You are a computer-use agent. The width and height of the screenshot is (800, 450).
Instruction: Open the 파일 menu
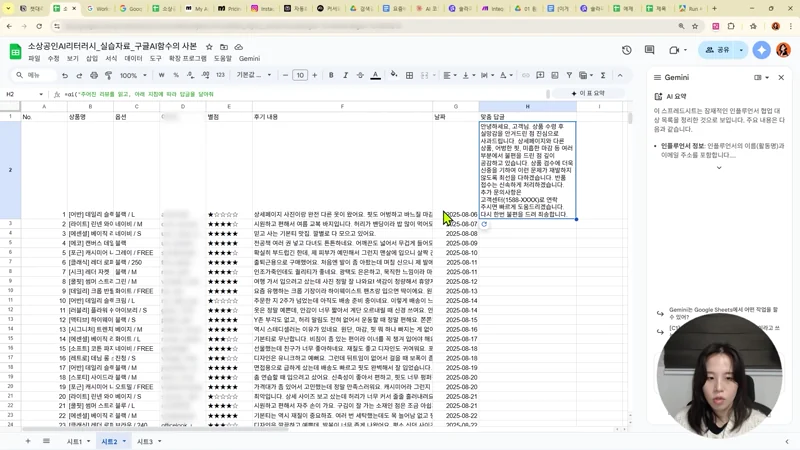click(x=34, y=59)
